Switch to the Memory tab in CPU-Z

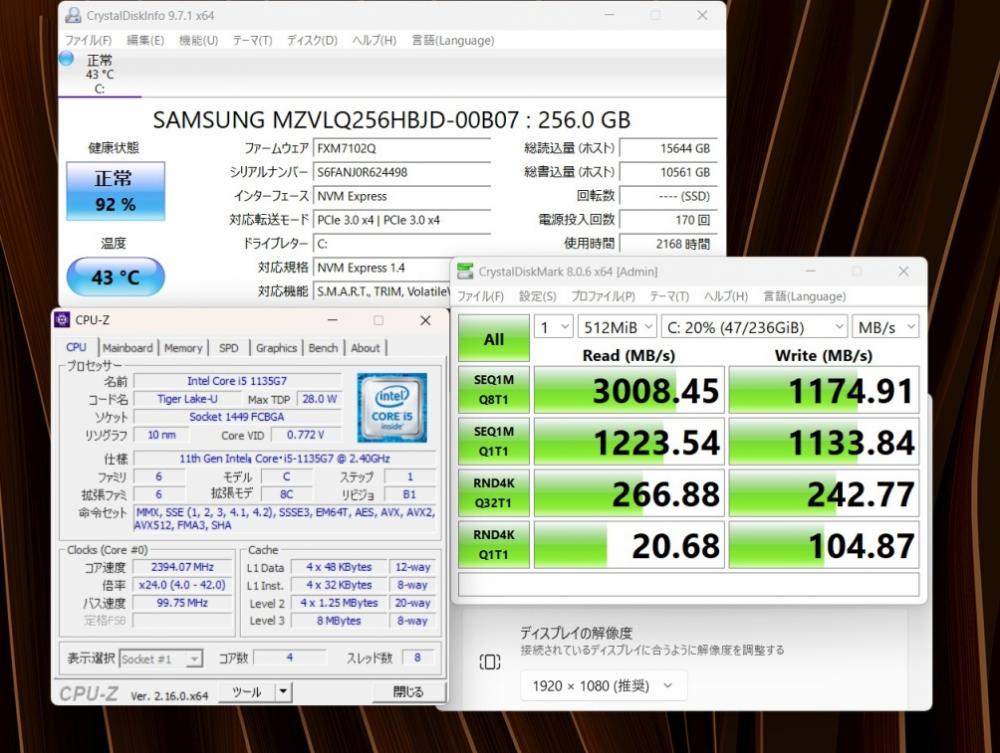pyautogui.click(x=183, y=347)
